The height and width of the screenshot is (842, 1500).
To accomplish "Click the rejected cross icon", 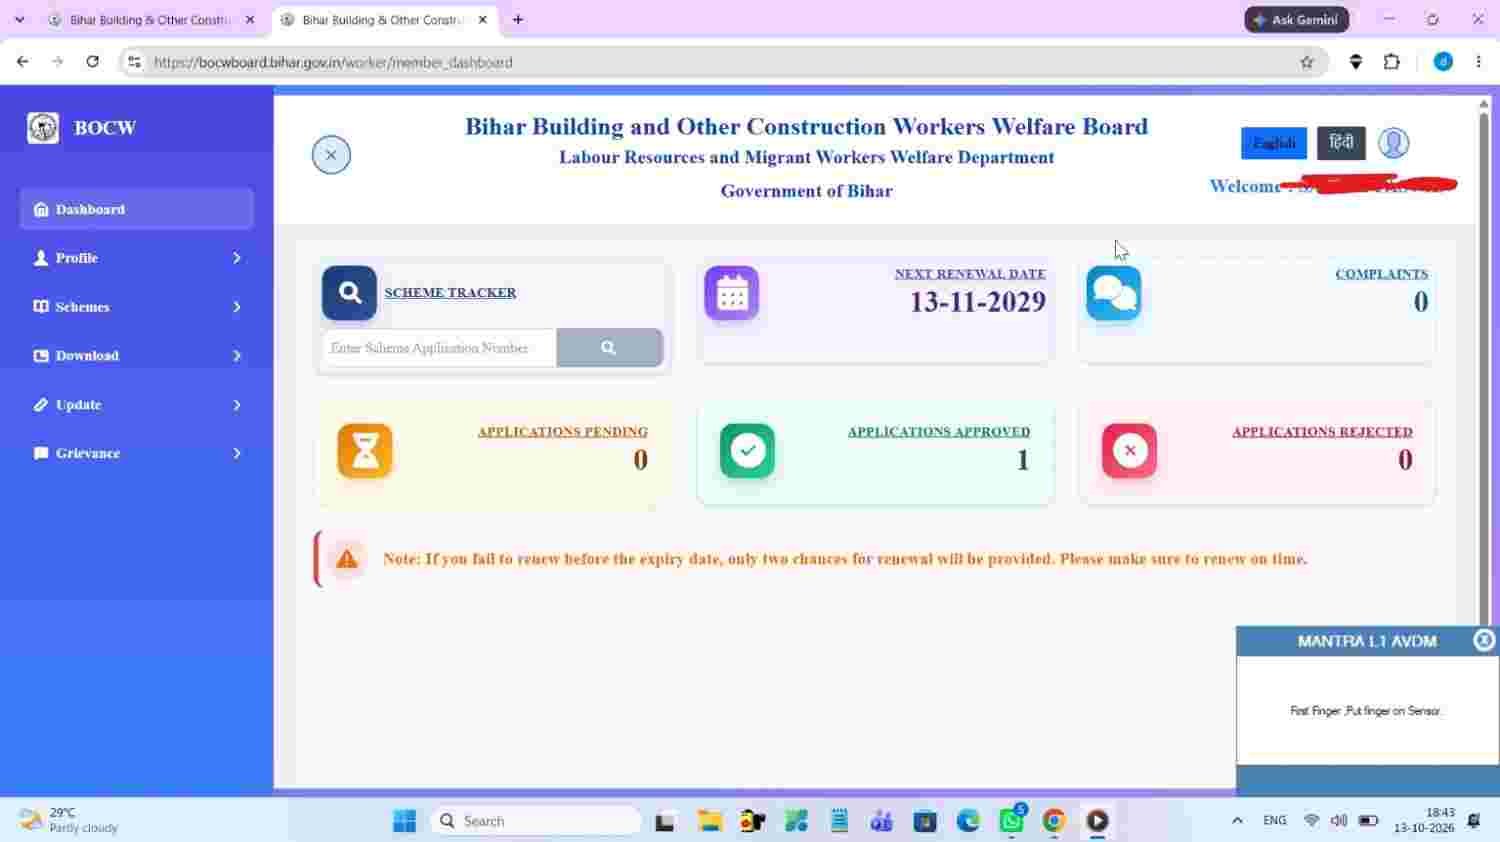I will pos(1130,451).
